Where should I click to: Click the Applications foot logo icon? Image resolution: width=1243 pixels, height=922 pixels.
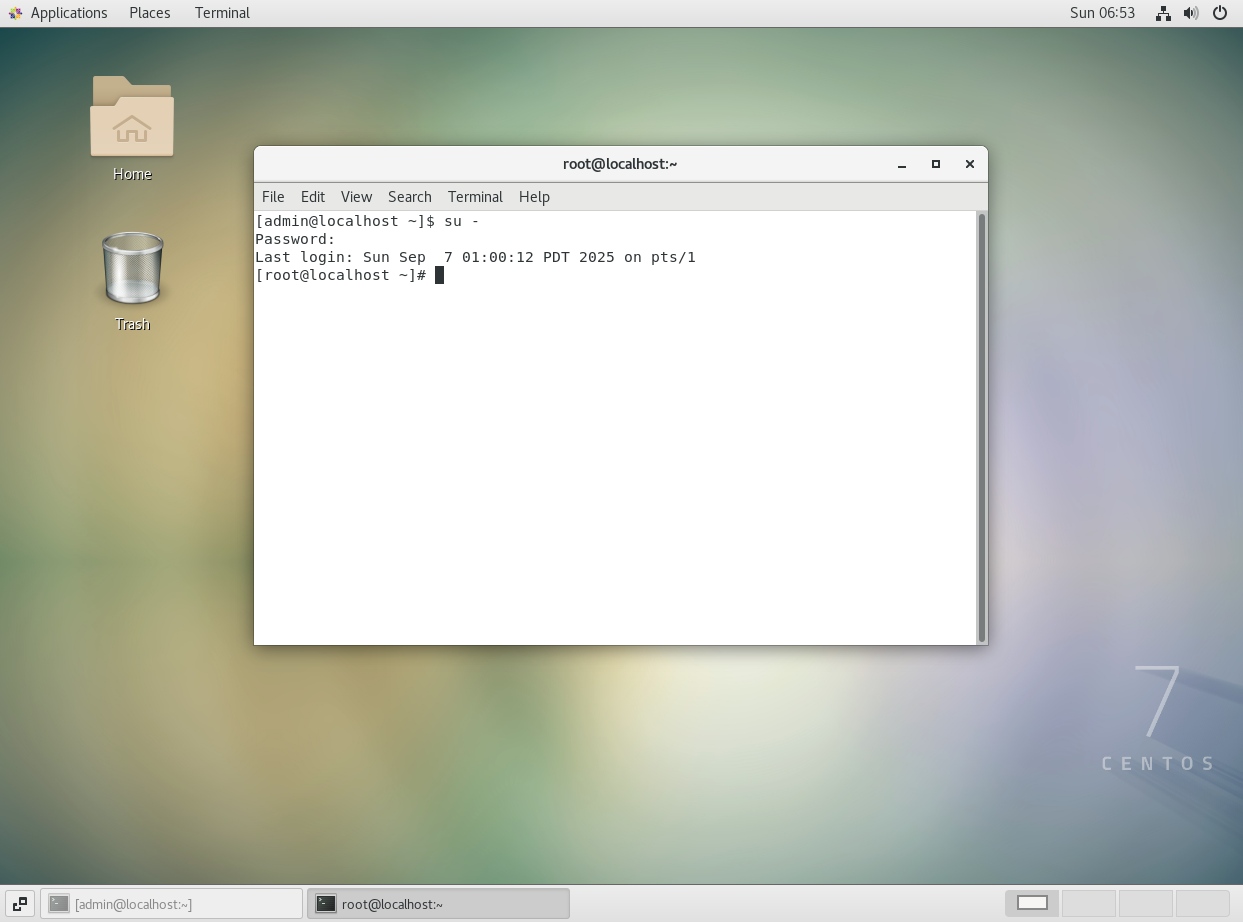[15, 13]
